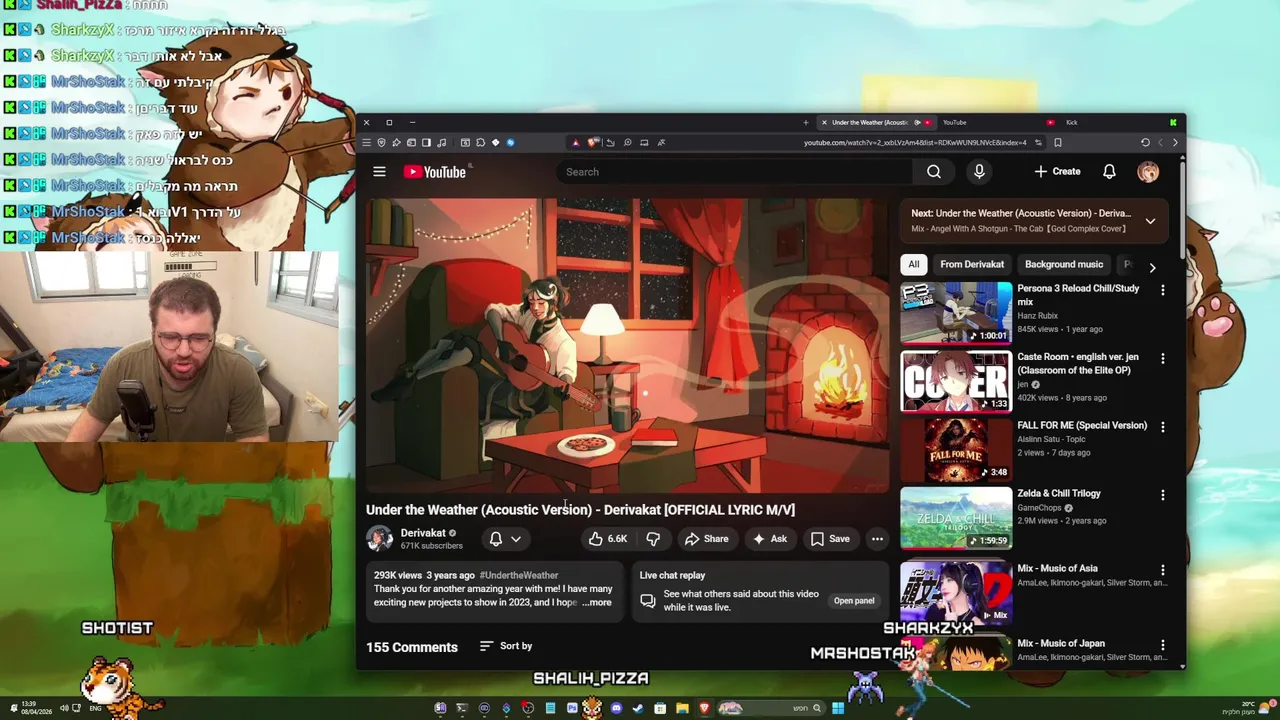Open Caste Room english ver. thumbnail

coord(956,381)
